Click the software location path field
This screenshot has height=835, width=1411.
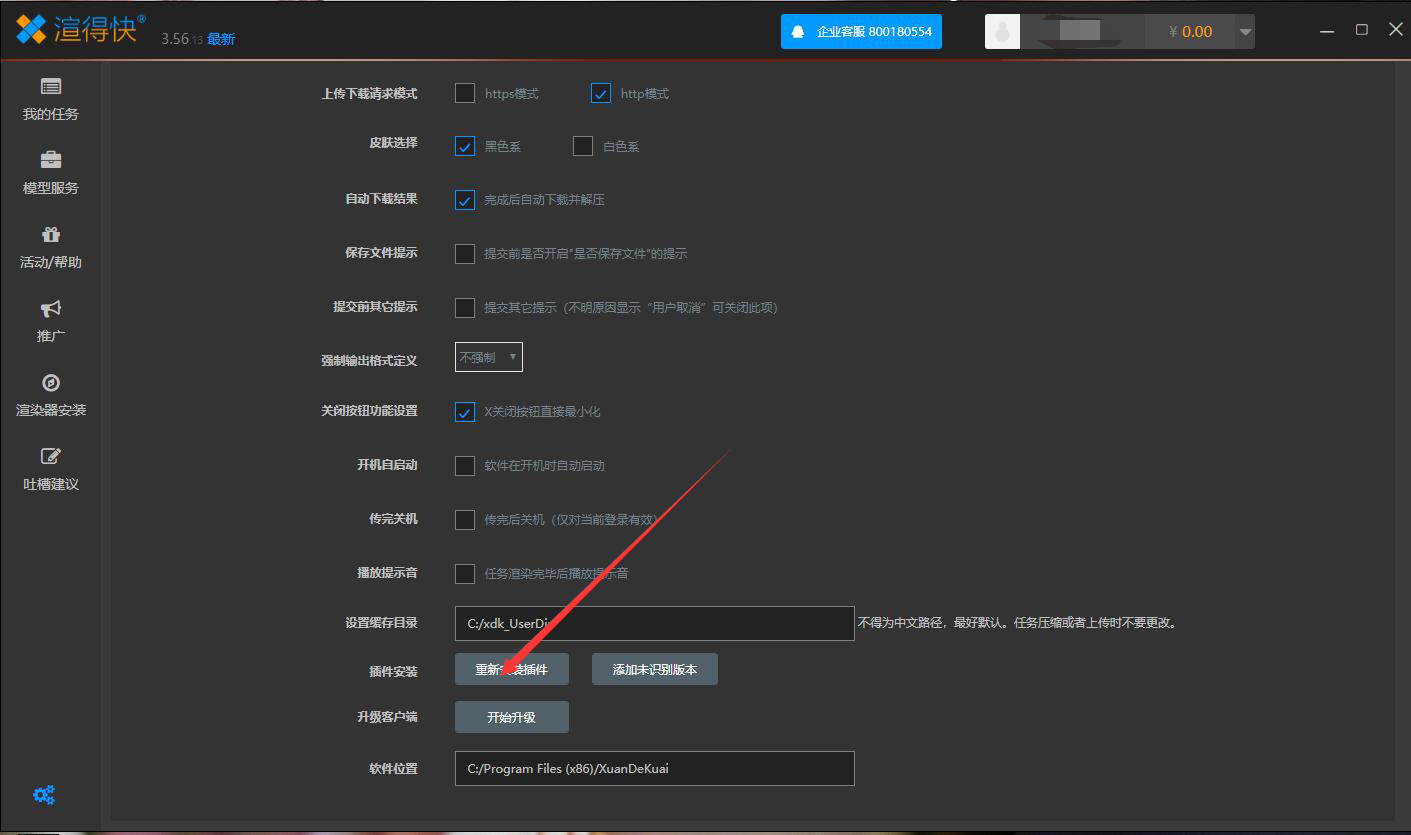(x=654, y=768)
